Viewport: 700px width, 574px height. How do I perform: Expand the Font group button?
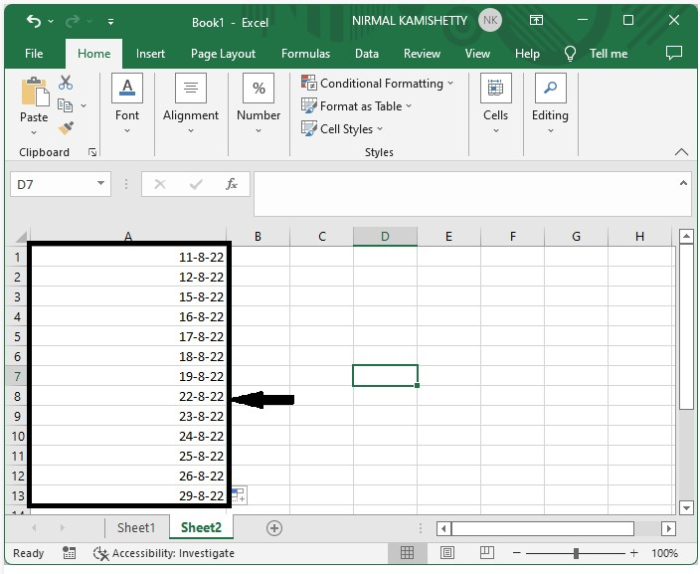click(127, 104)
